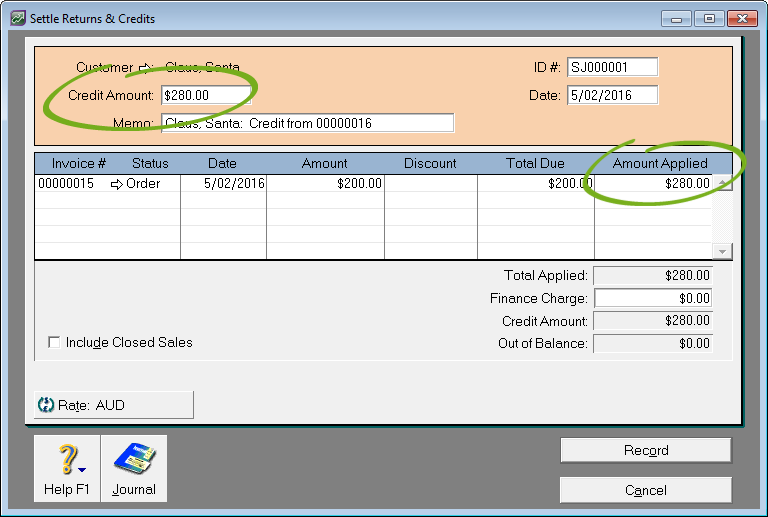Click the Help F1 question mark icon
The height and width of the screenshot is (517, 768).
tap(66, 460)
